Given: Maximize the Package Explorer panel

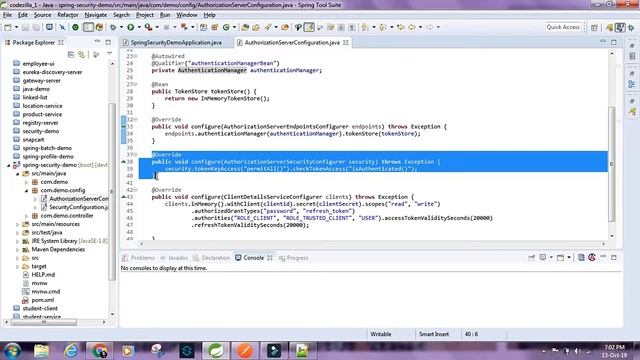Looking at the screenshot, I should tap(108, 42).
